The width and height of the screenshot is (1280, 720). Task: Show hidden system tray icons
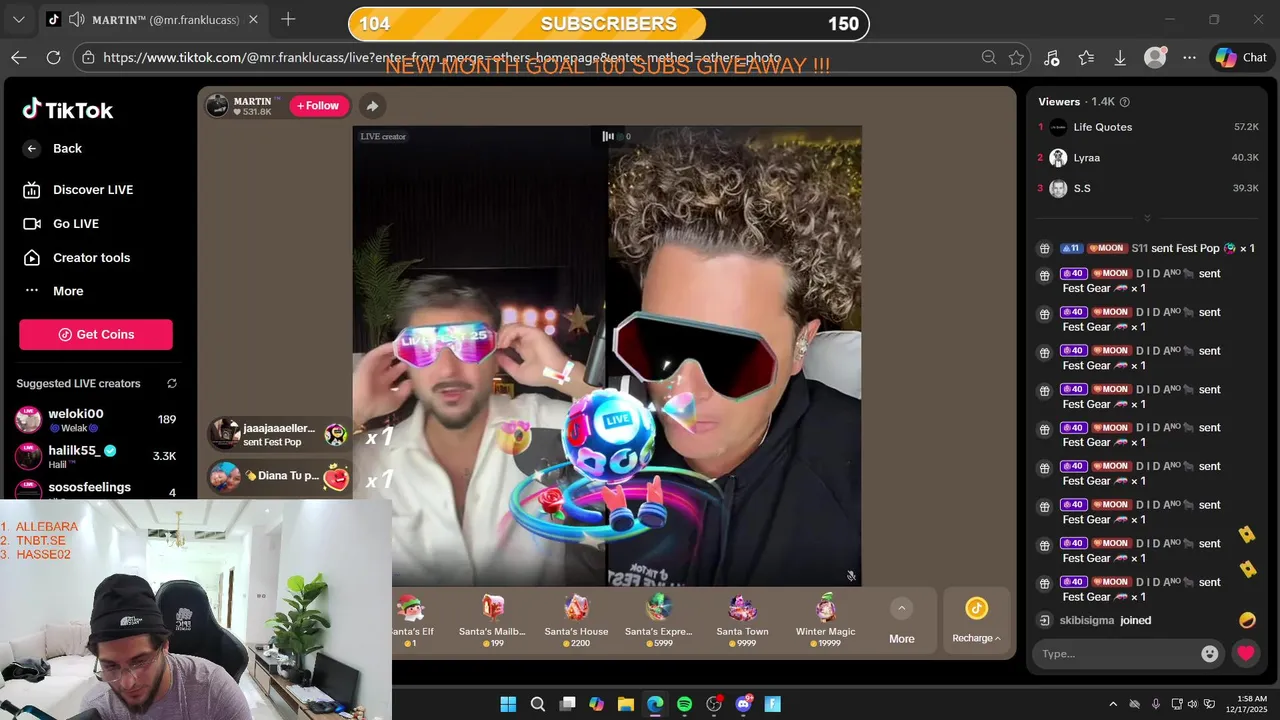point(1113,704)
